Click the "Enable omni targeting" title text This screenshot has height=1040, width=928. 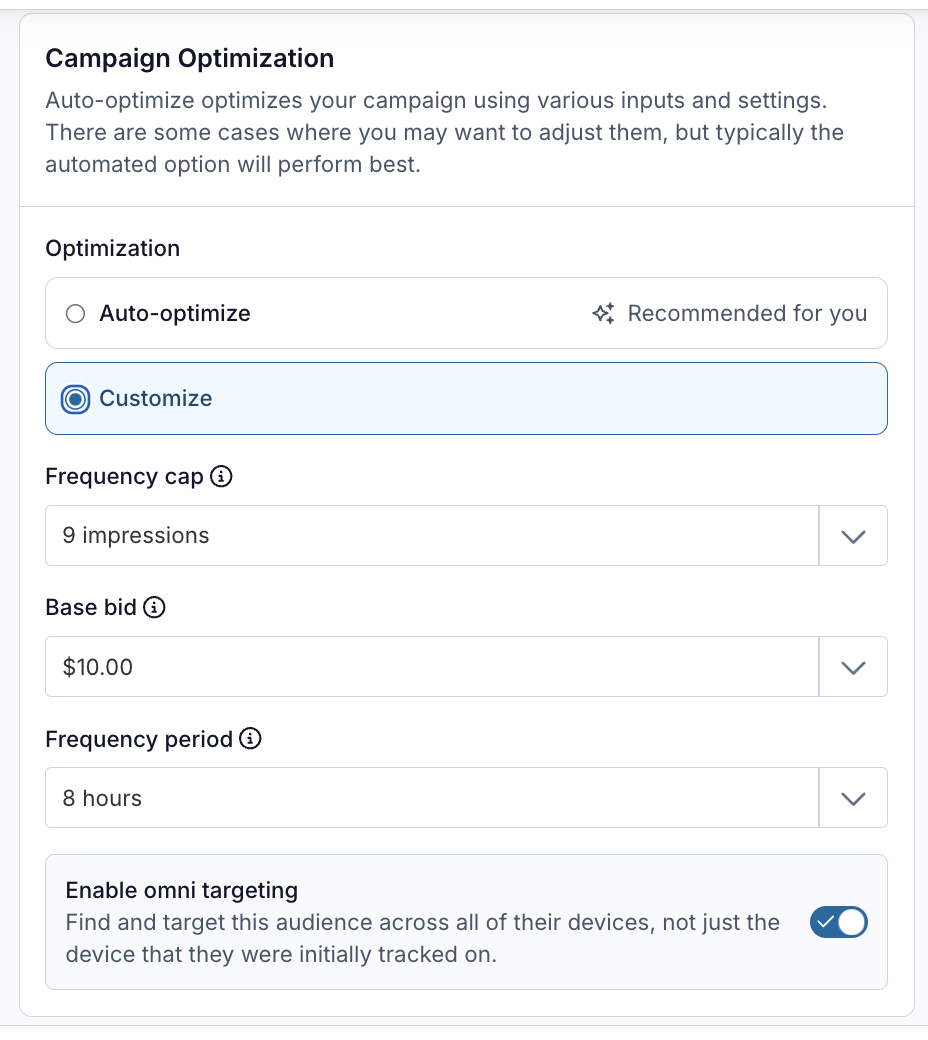tap(182, 890)
